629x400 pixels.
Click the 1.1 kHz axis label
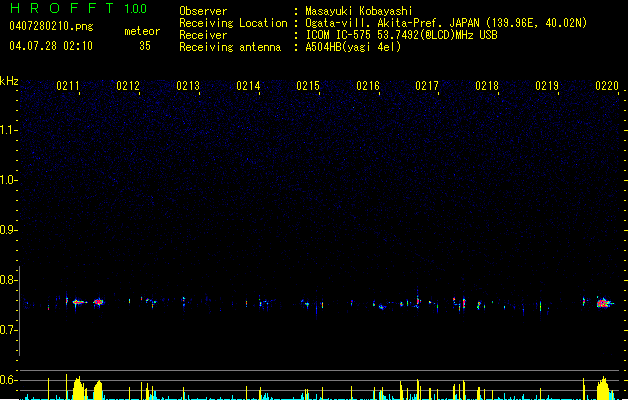click(x=8, y=130)
